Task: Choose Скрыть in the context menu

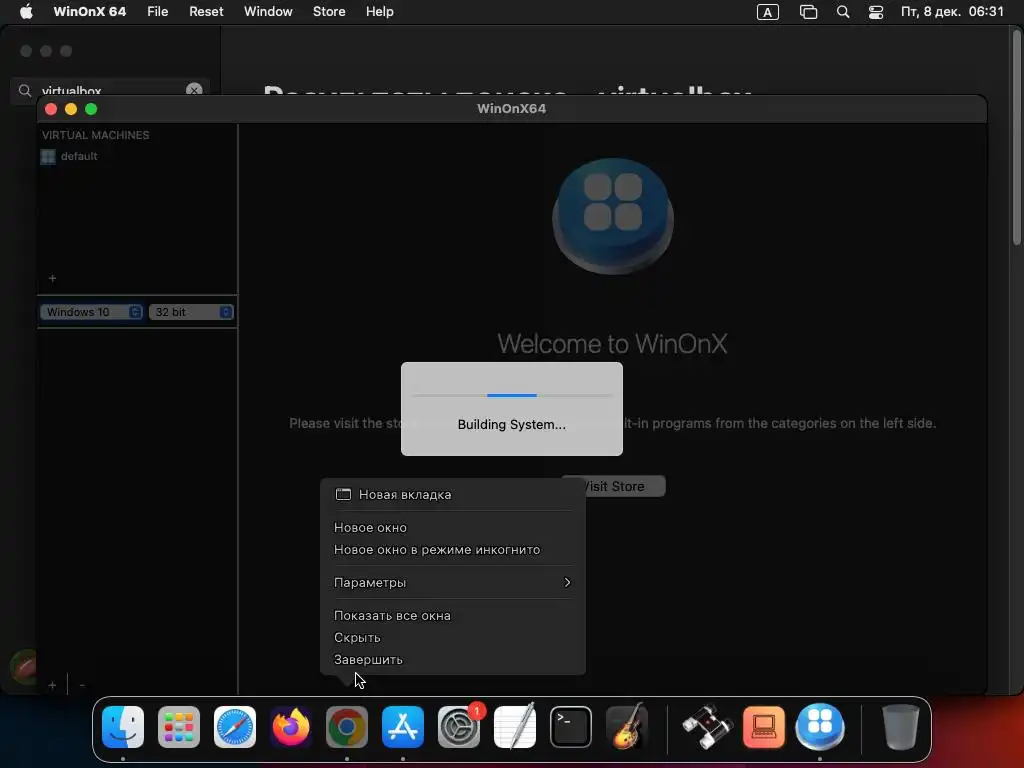Action: click(453, 637)
